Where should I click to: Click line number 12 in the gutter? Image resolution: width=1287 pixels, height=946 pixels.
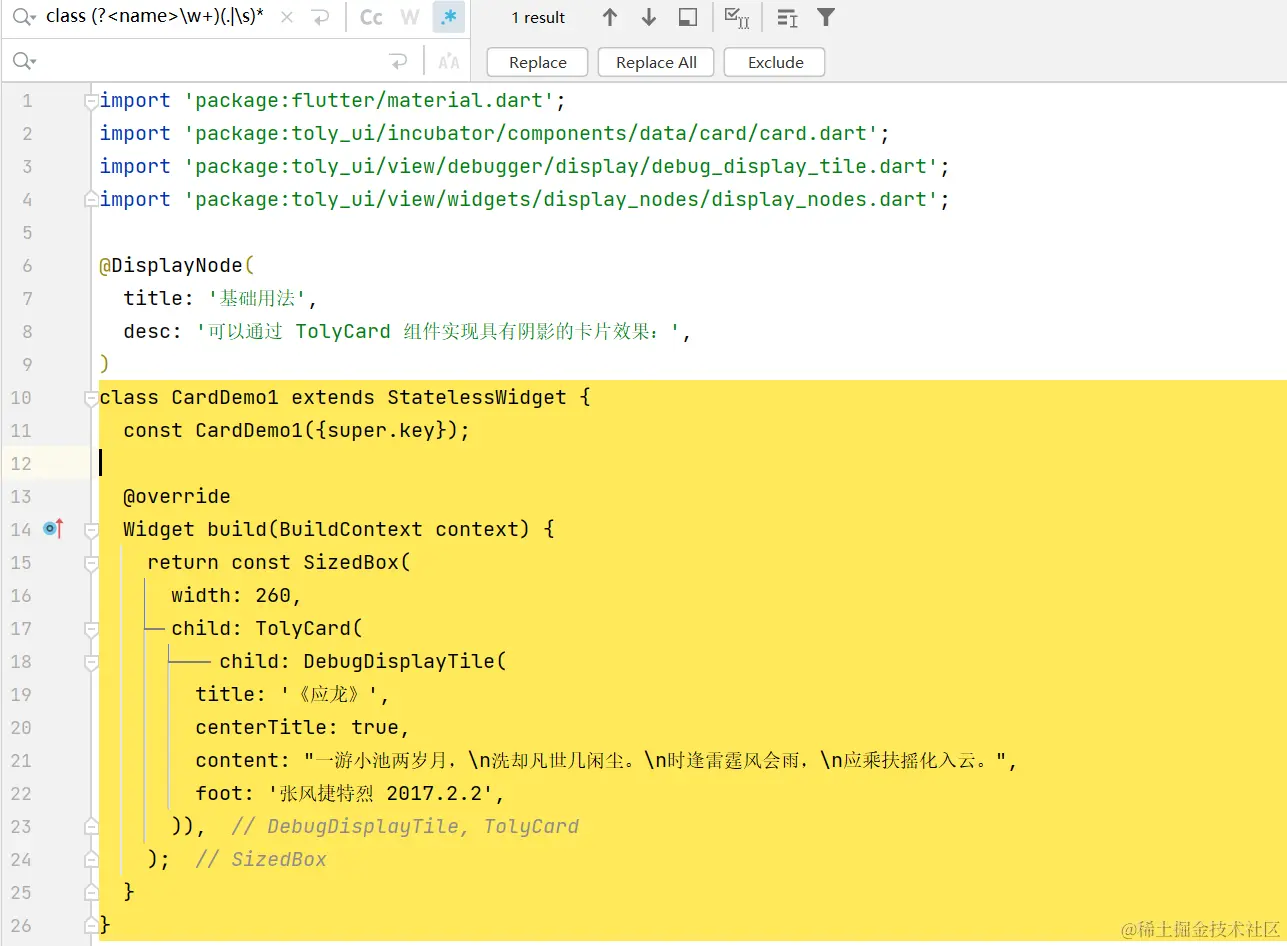coord(21,463)
